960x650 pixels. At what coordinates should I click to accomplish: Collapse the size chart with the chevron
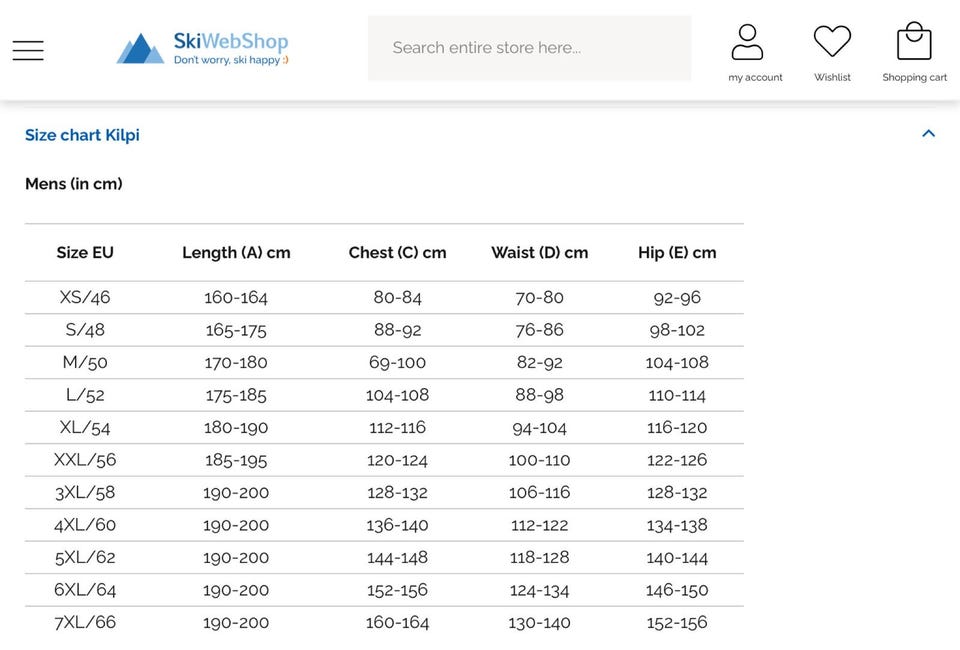coord(928,134)
